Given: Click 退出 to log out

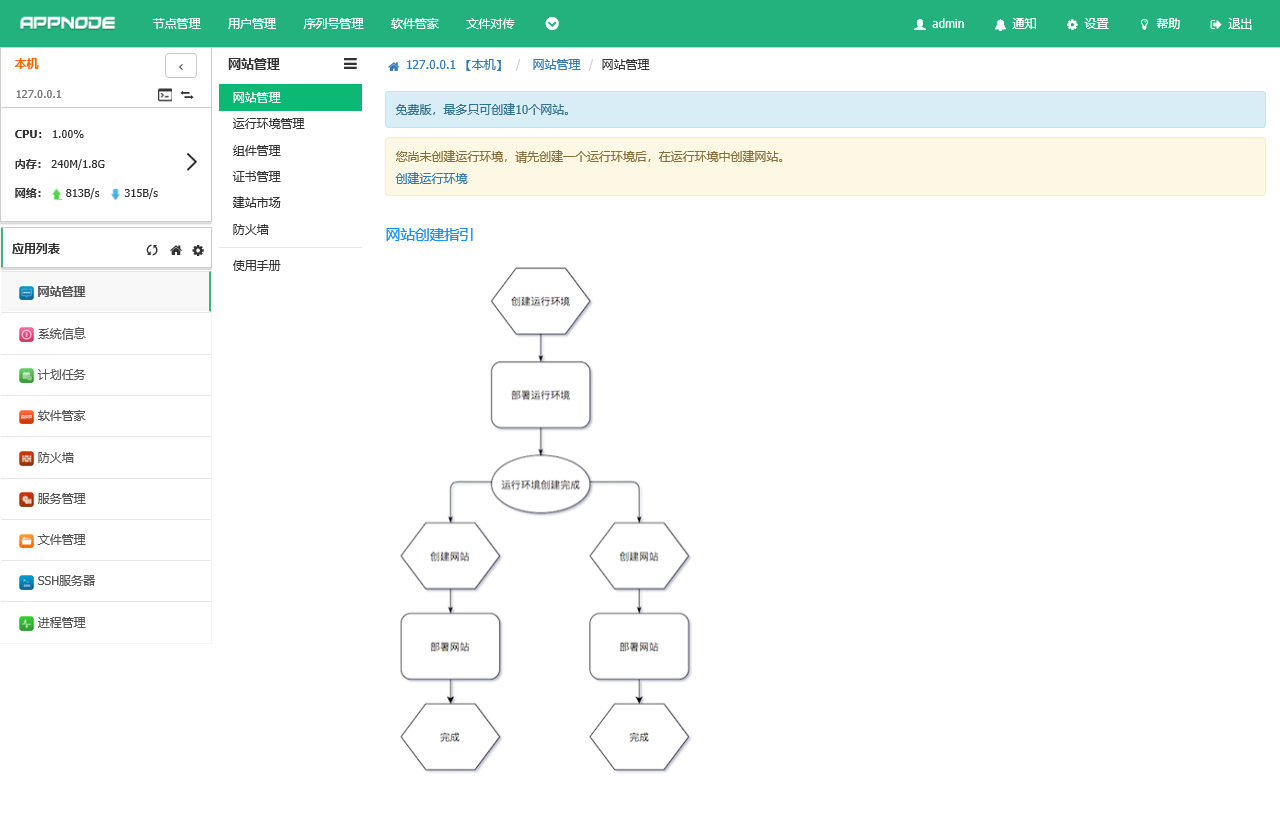Looking at the screenshot, I should tap(1231, 24).
